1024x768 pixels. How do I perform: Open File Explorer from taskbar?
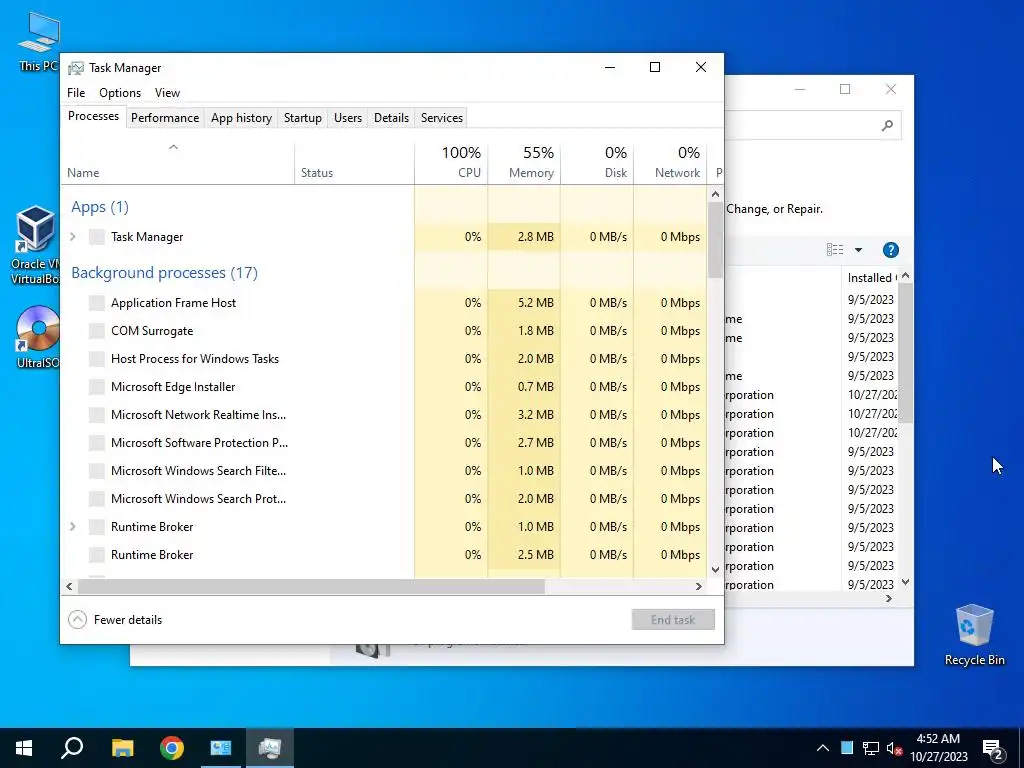(x=122, y=748)
